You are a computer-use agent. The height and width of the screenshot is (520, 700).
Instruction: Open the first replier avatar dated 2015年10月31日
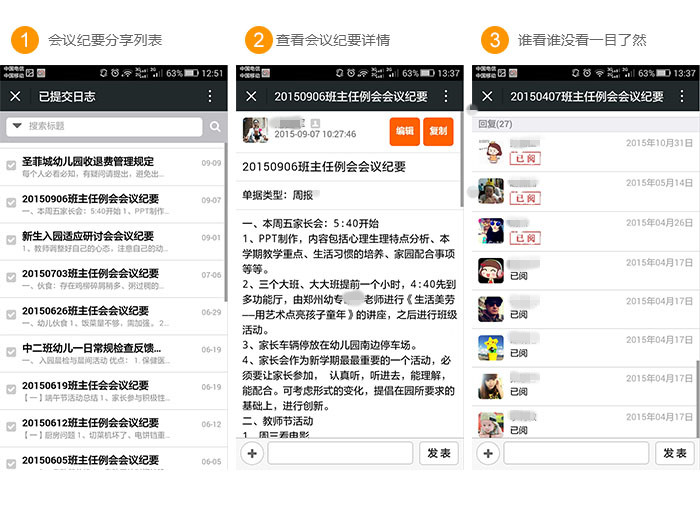[490, 153]
